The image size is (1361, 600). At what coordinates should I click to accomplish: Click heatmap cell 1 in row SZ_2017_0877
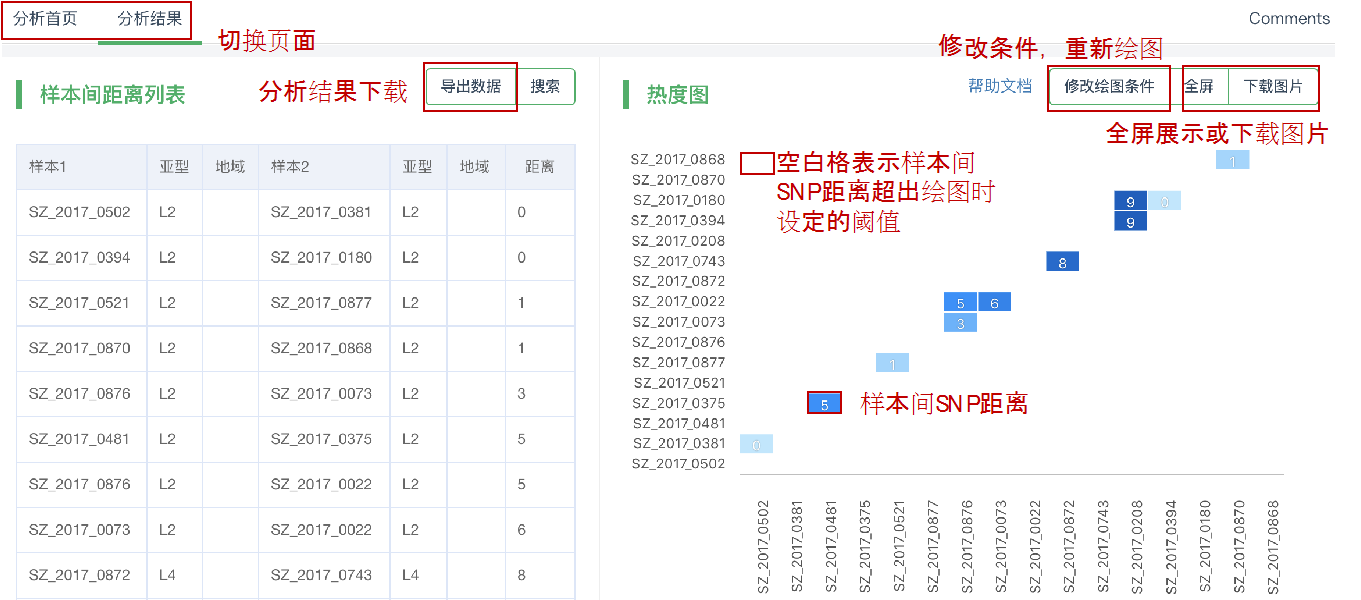[x=892, y=363]
